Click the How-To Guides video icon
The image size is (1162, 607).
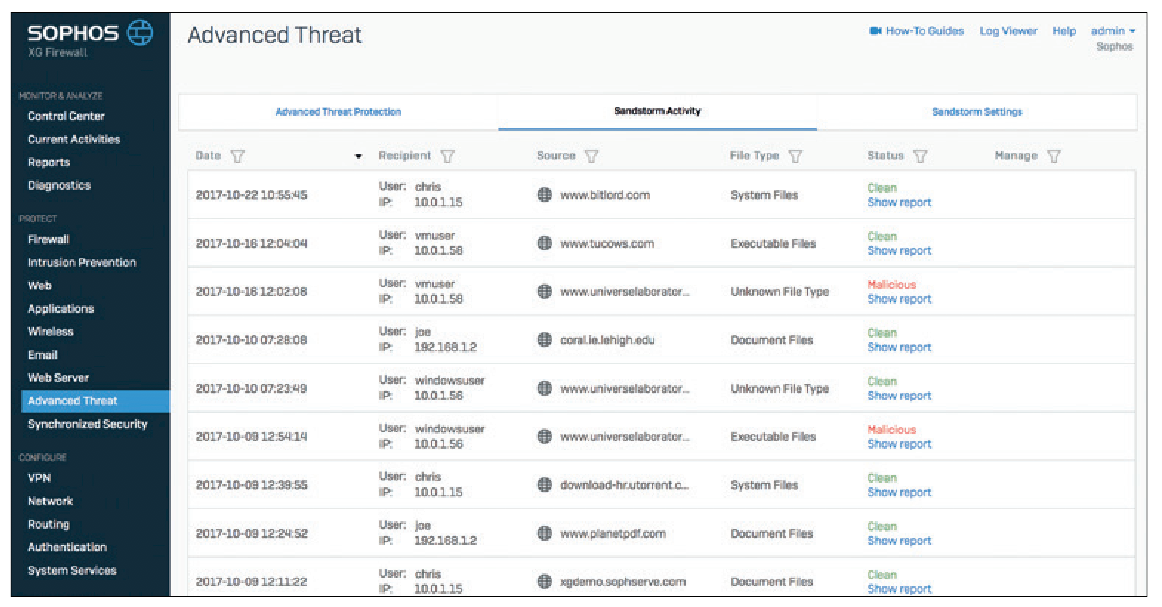point(875,31)
